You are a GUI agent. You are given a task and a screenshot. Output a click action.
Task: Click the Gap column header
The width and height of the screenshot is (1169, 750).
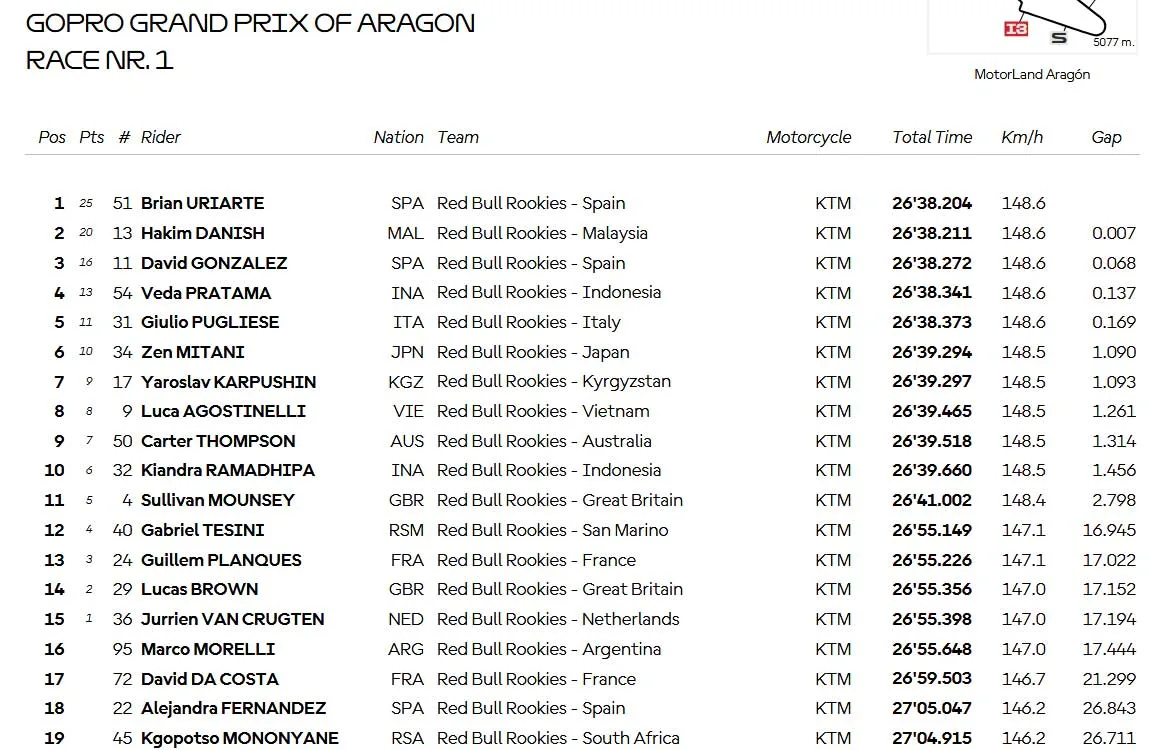click(1106, 137)
